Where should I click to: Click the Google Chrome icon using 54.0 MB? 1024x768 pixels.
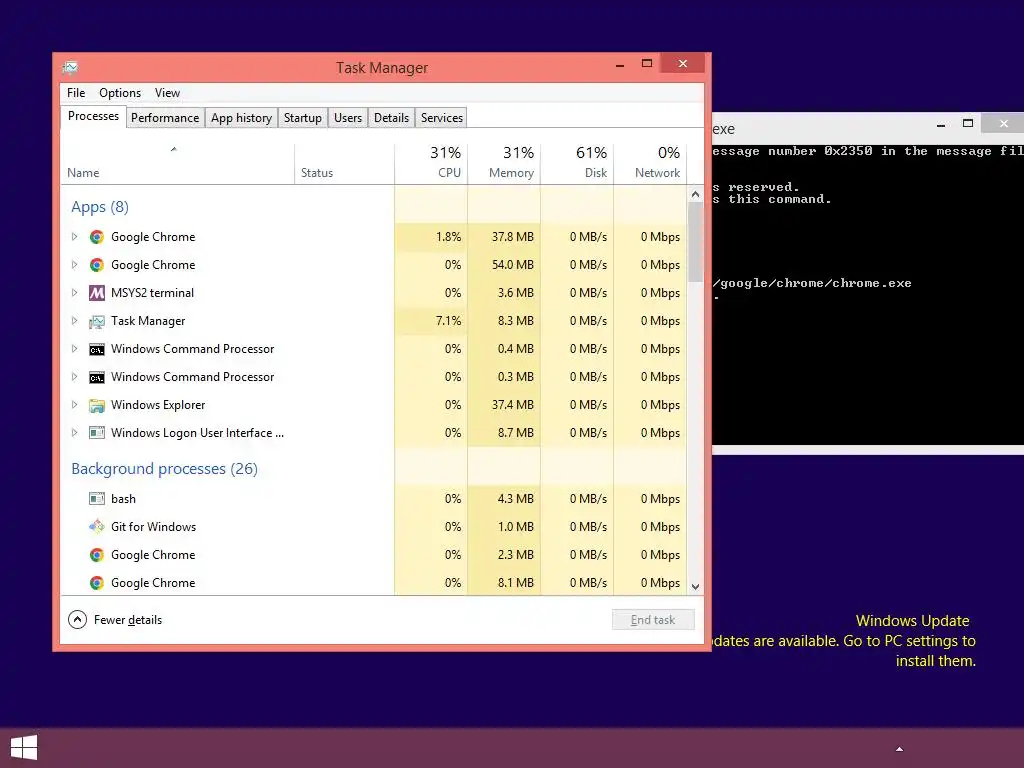point(97,265)
